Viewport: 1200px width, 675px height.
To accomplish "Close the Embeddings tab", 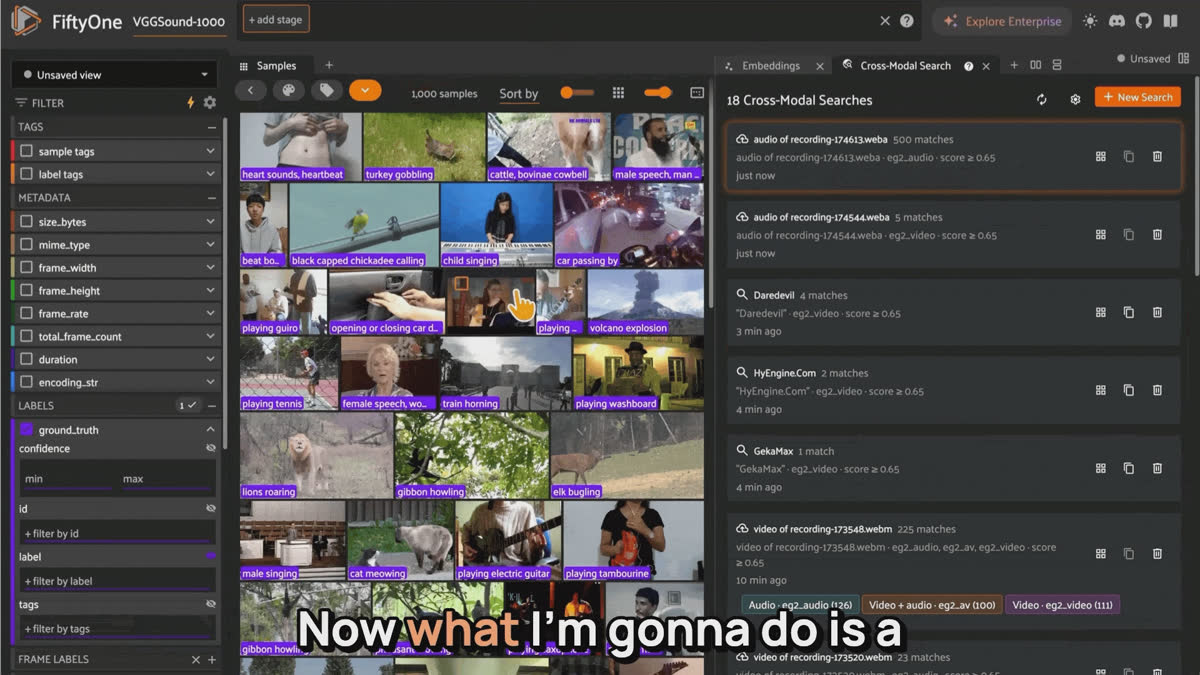I will (x=820, y=66).
